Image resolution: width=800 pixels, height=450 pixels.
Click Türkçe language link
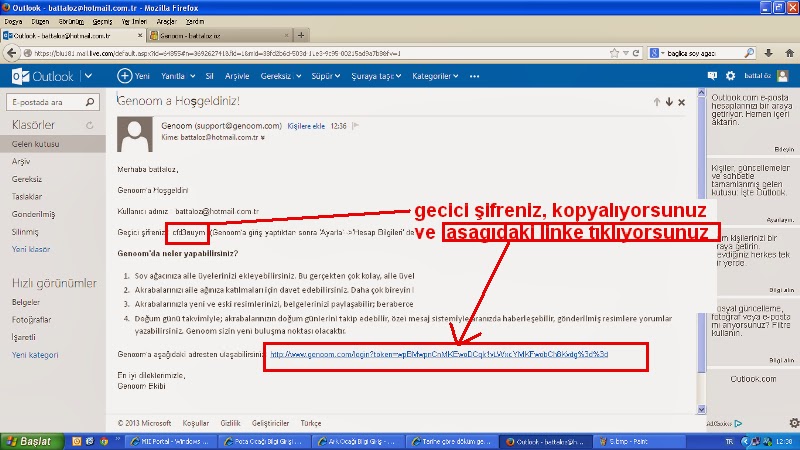[x=311, y=423]
